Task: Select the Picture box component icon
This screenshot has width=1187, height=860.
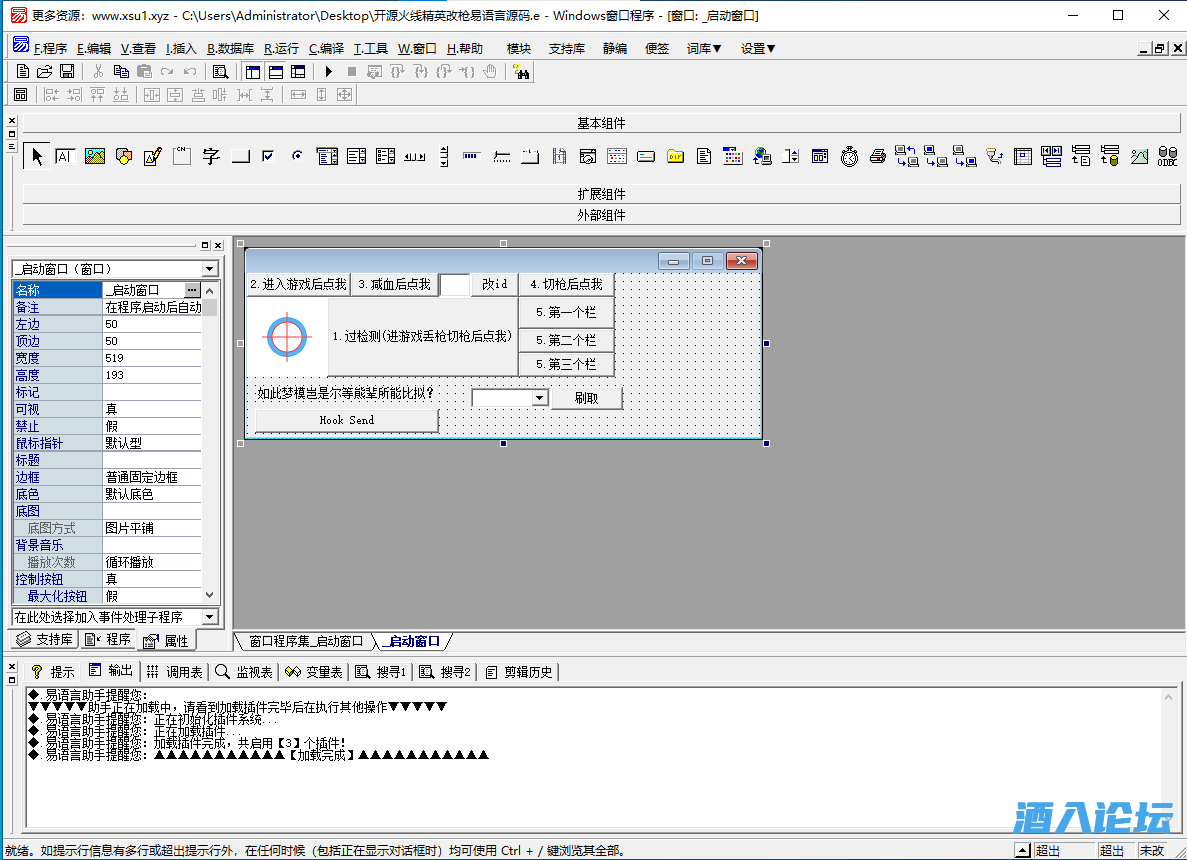Action: pos(95,156)
